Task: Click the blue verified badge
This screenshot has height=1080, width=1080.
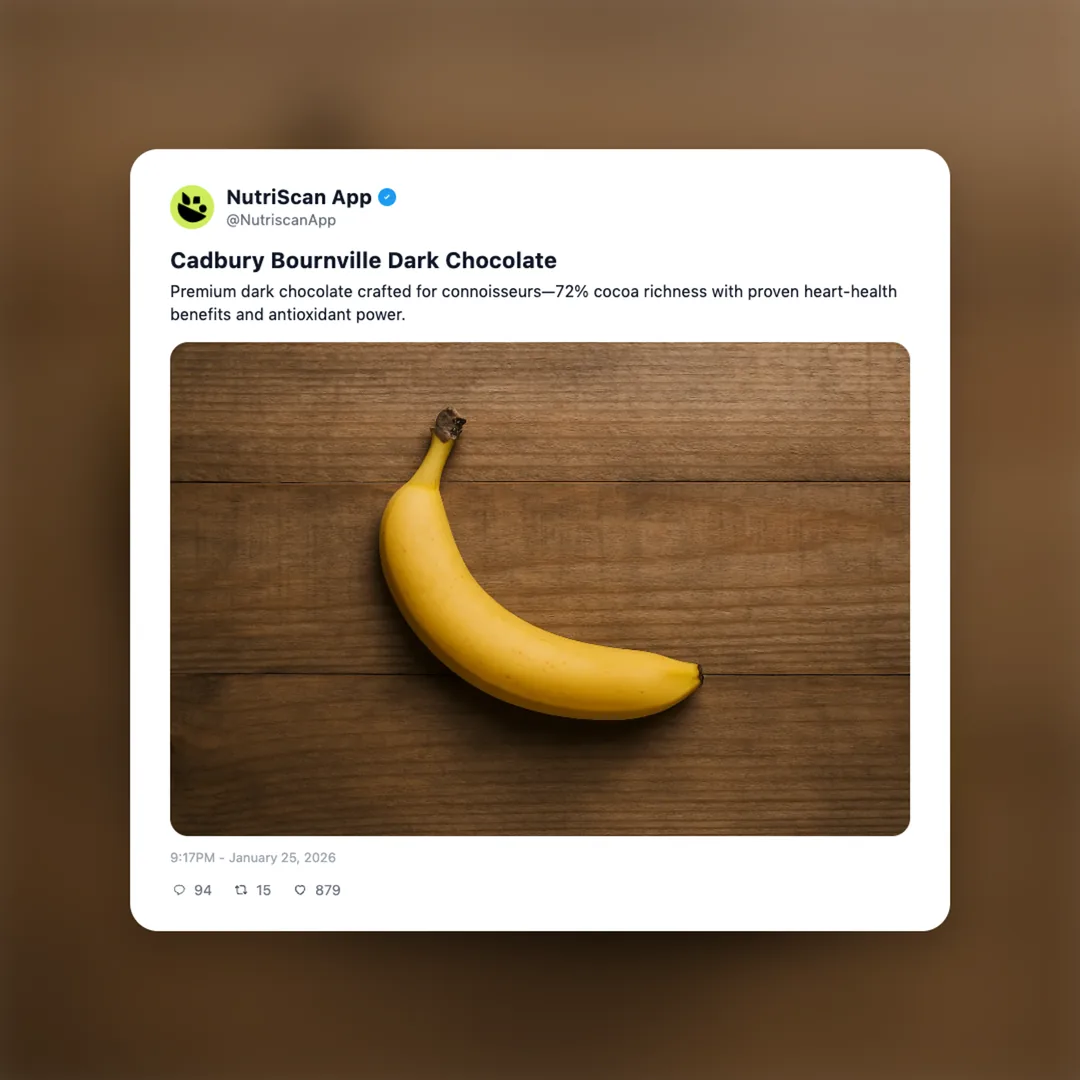Action: click(x=387, y=197)
